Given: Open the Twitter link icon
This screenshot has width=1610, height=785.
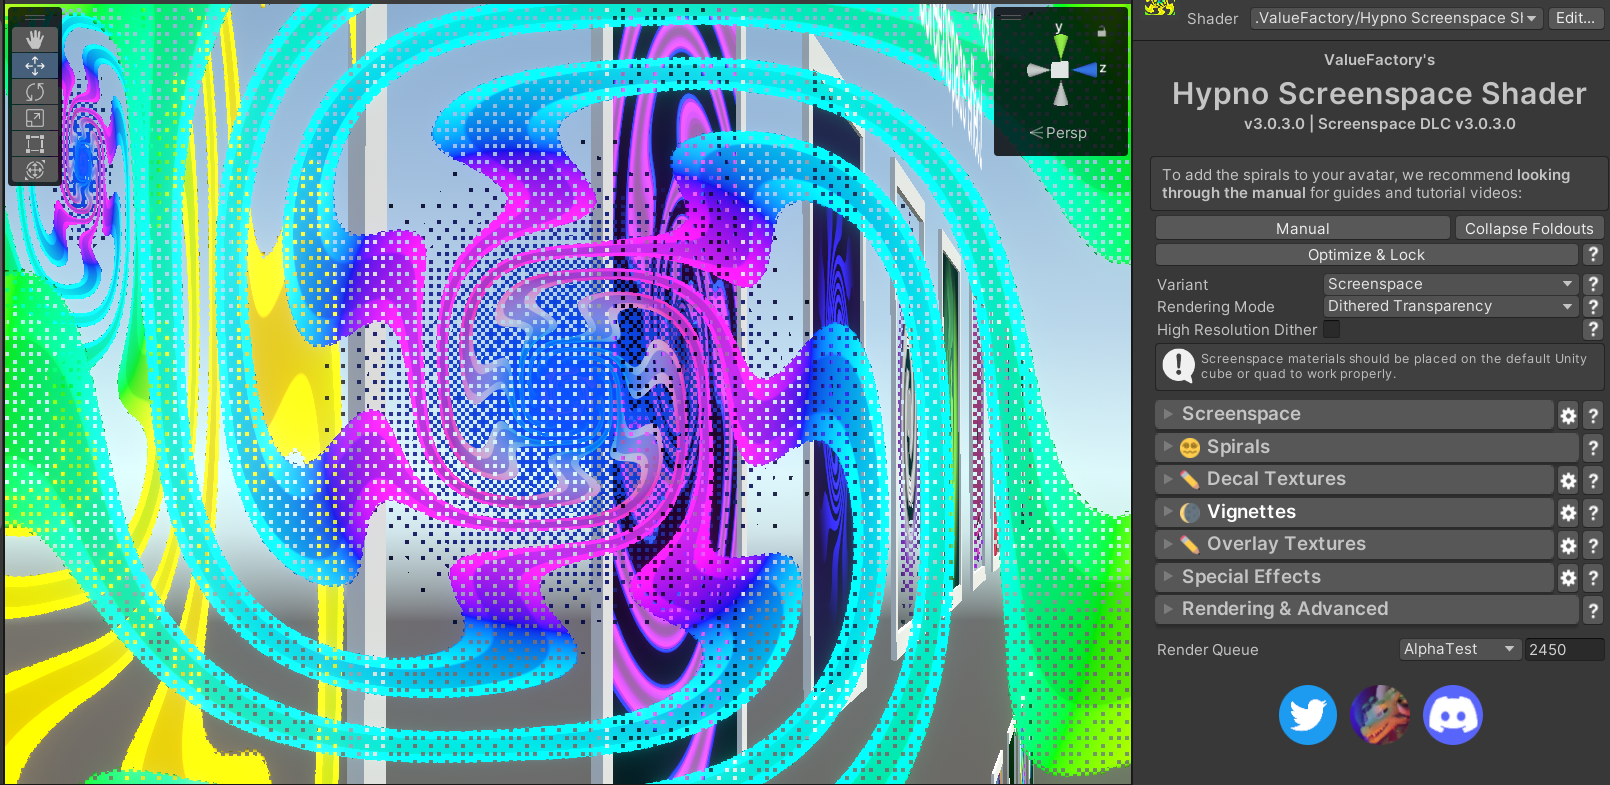Looking at the screenshot, I should click(1308, 715).
